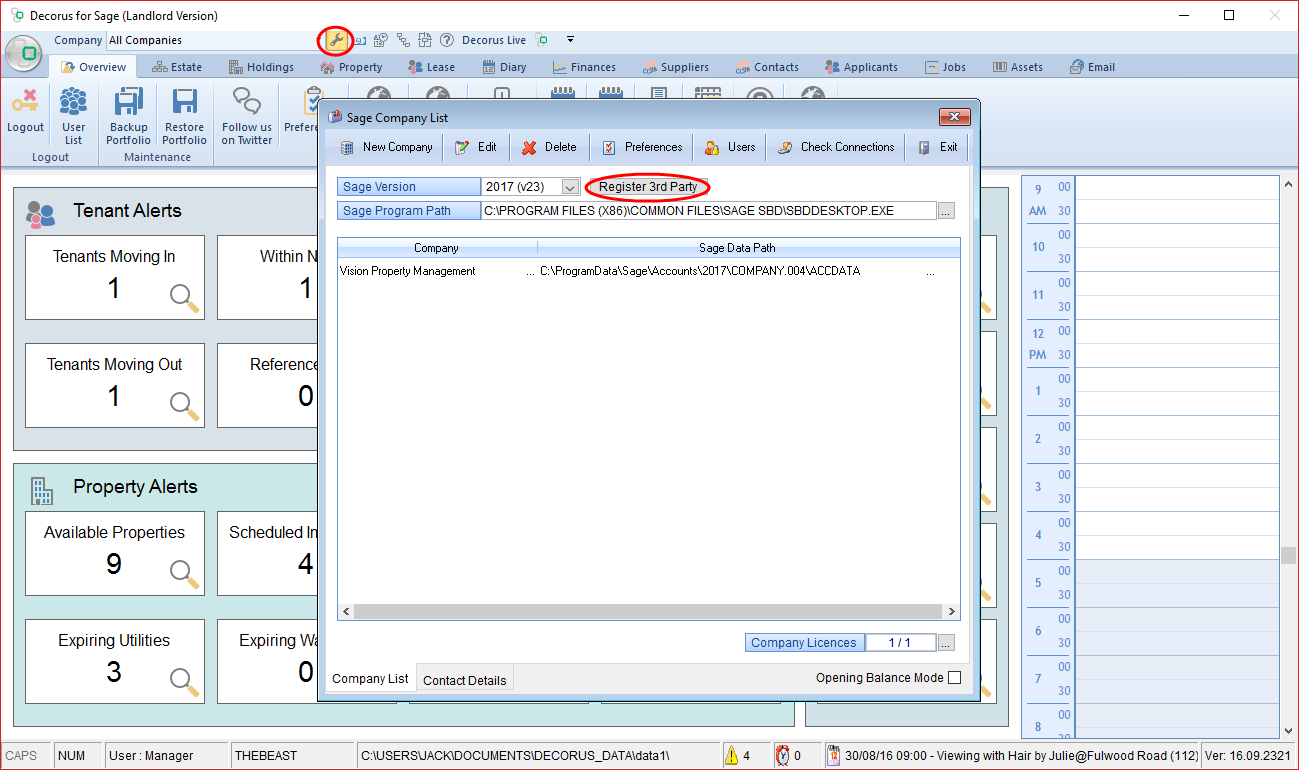Click browse button next to Company Licences
Image resolution: width=1299 pixels, height=770 pixels.
coord(946,643)
